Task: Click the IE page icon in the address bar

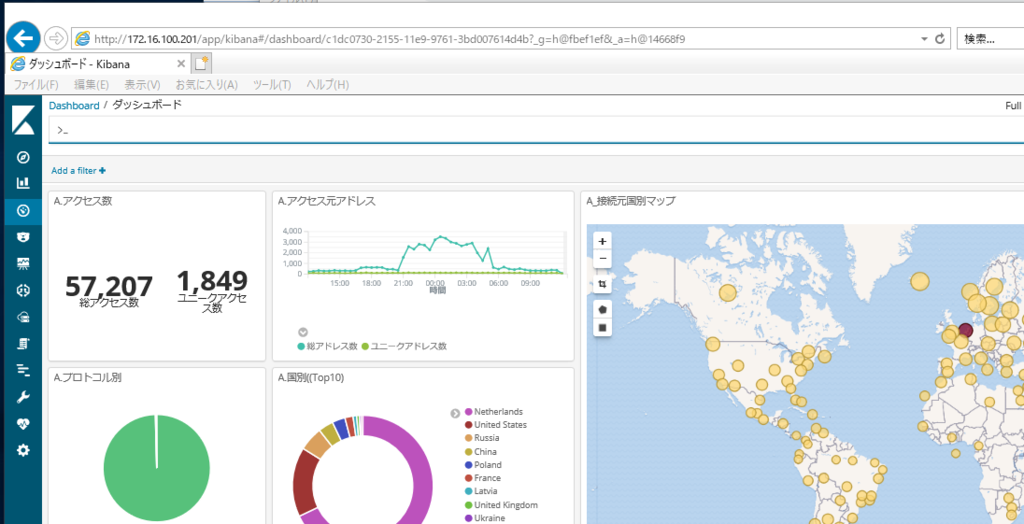Action: pos(82,39)
